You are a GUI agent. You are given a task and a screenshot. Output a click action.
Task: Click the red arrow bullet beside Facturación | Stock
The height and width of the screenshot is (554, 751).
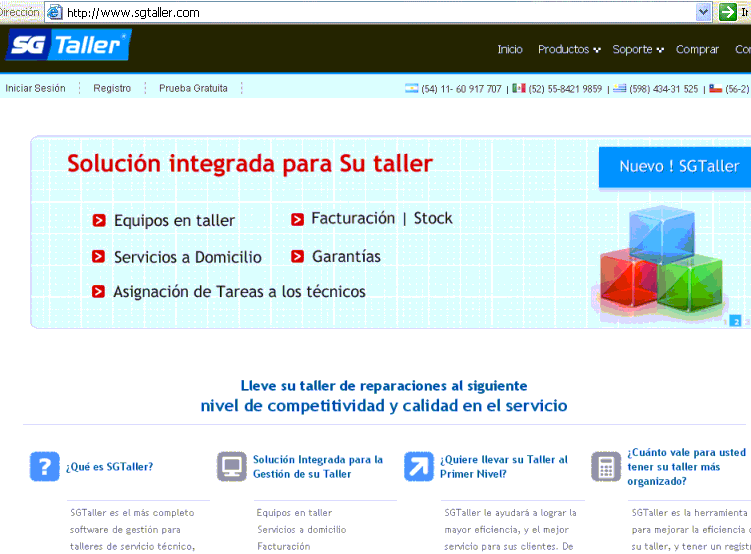297,219
